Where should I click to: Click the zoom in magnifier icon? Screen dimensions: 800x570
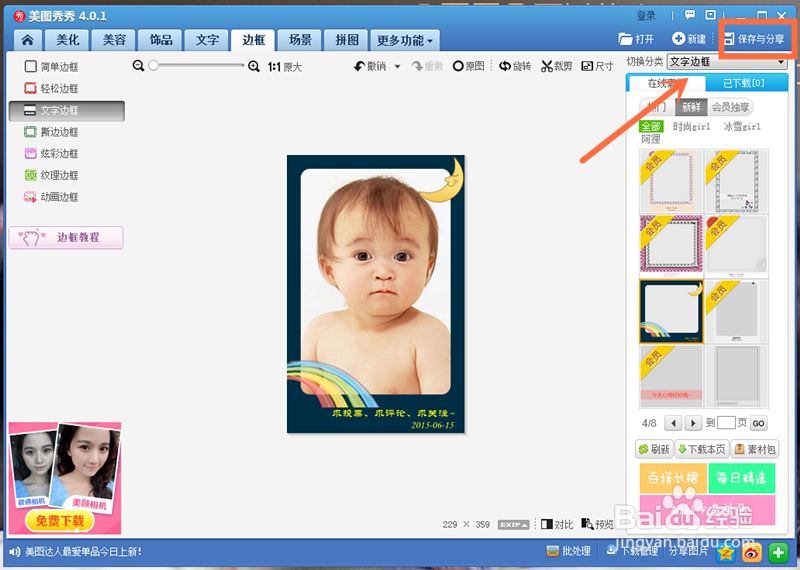point(254,66)
